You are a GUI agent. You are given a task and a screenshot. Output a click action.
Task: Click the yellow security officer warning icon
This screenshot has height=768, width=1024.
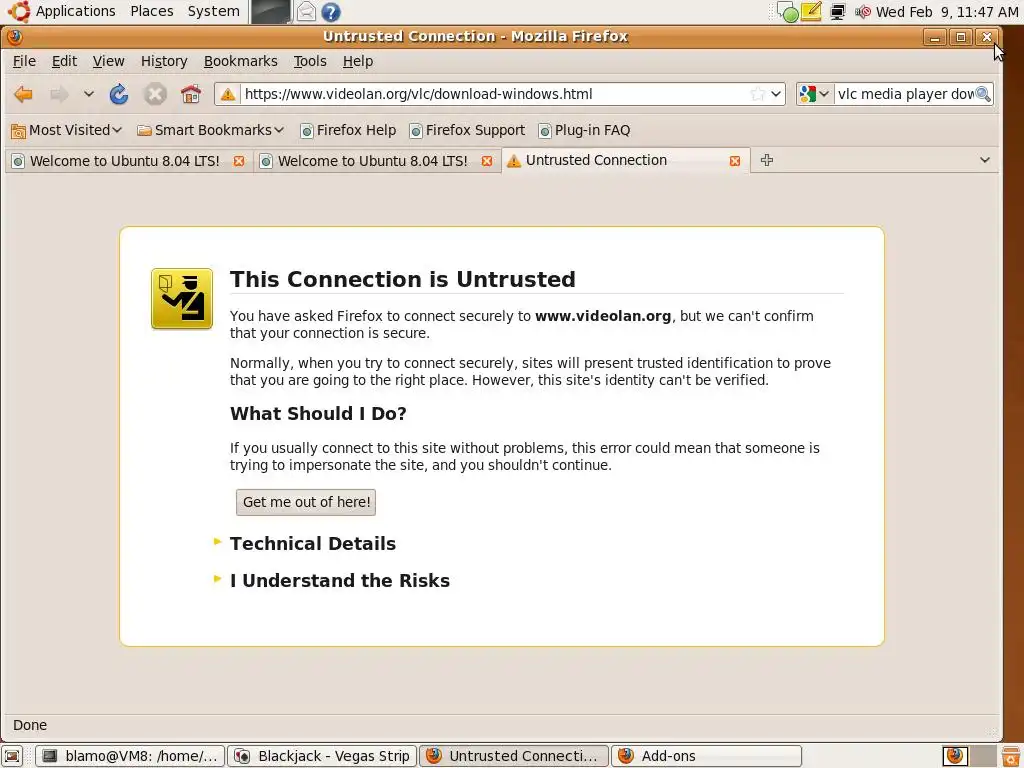coord(182,298)
